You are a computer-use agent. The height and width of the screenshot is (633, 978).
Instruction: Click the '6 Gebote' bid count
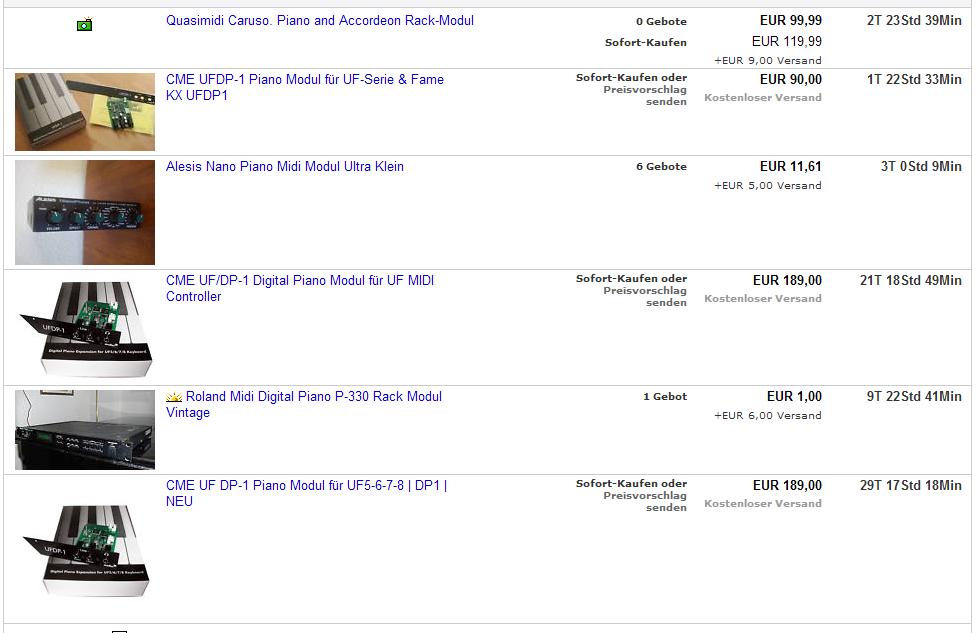pos(661,167)
